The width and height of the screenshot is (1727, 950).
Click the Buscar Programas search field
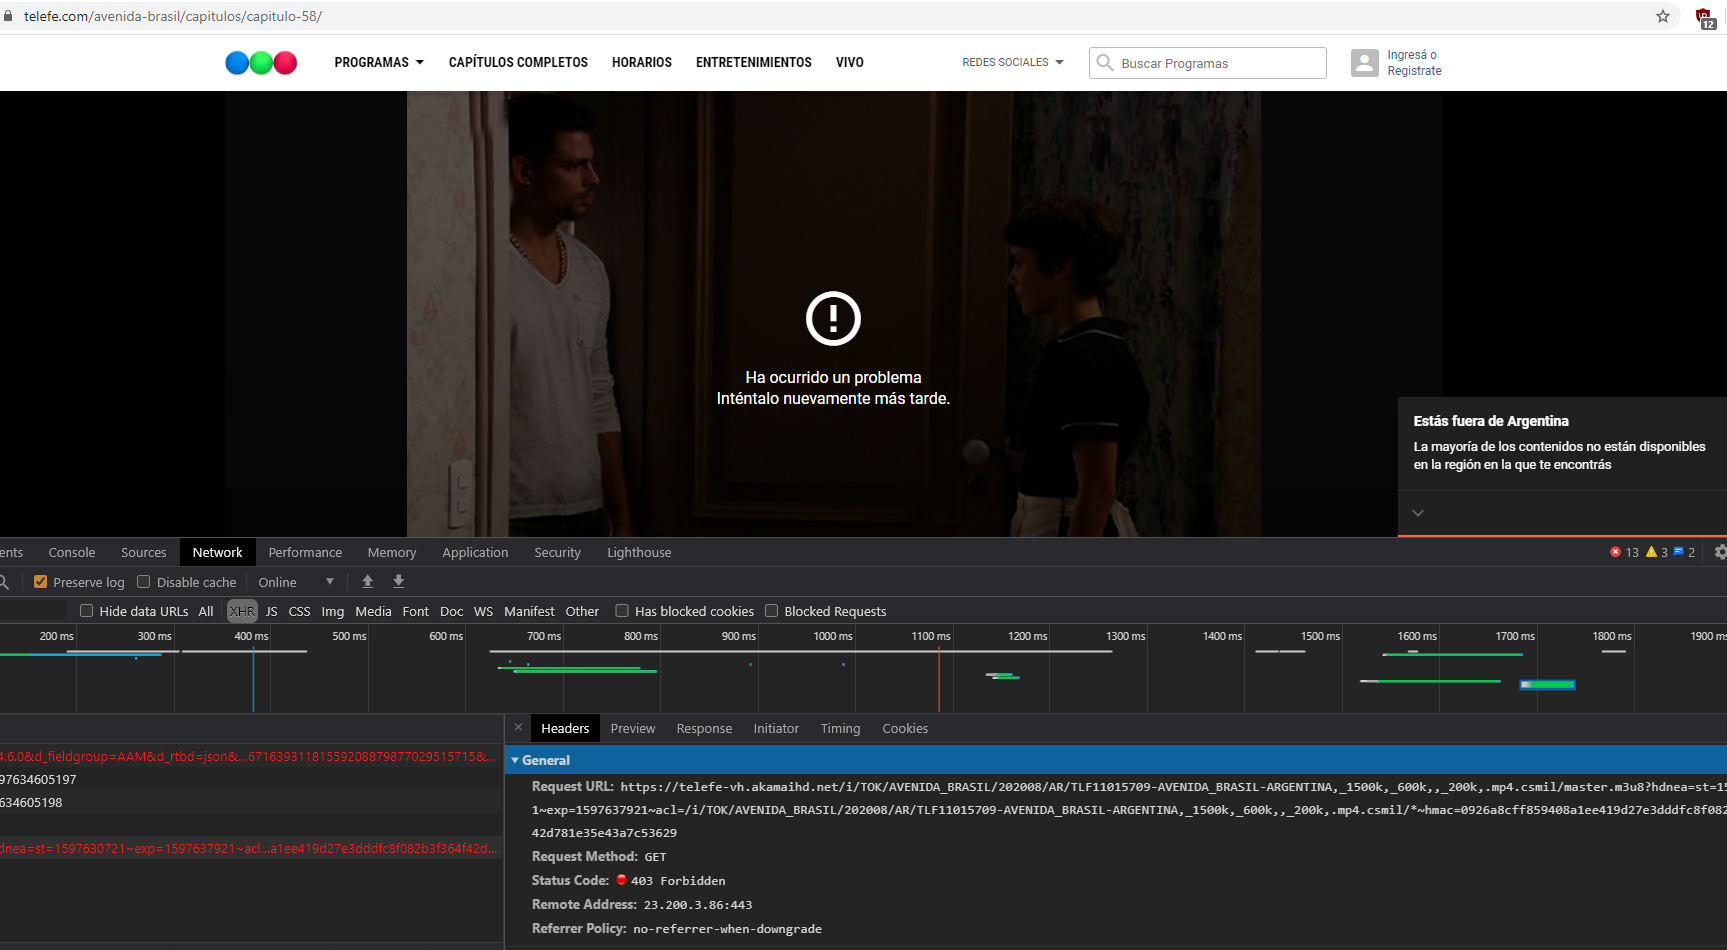[1207, 62]
